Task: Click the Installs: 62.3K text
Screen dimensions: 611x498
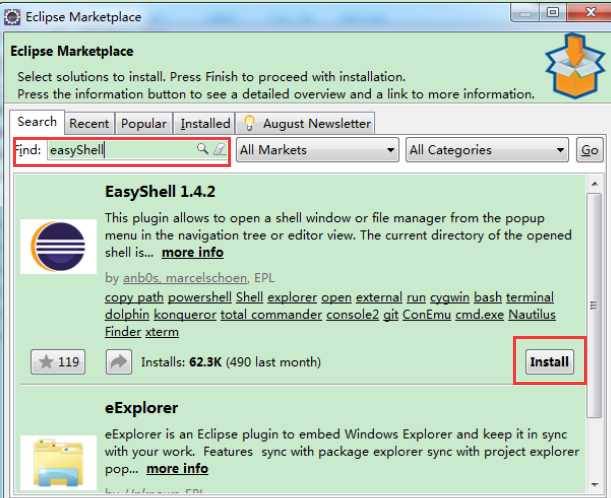Action: tap(181, 362)
